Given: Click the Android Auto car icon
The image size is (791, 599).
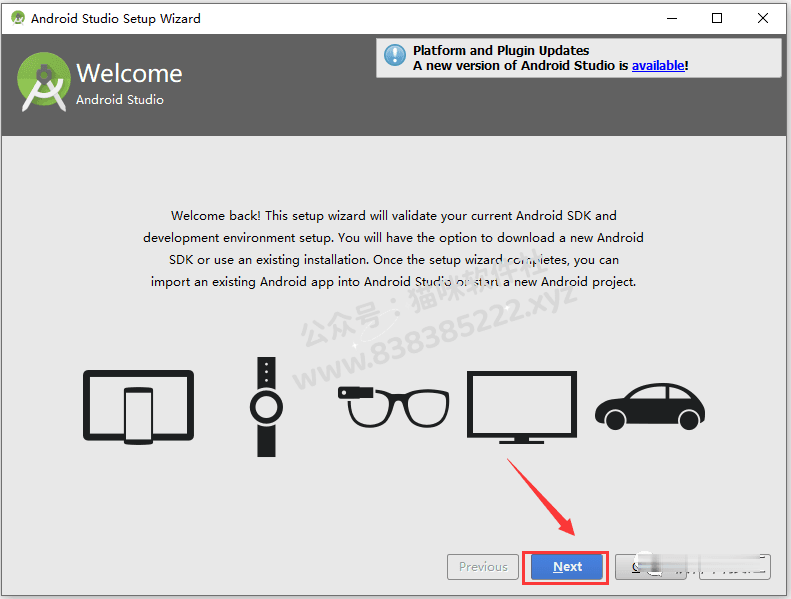Looking at the screenshot, I should [650, 407].
